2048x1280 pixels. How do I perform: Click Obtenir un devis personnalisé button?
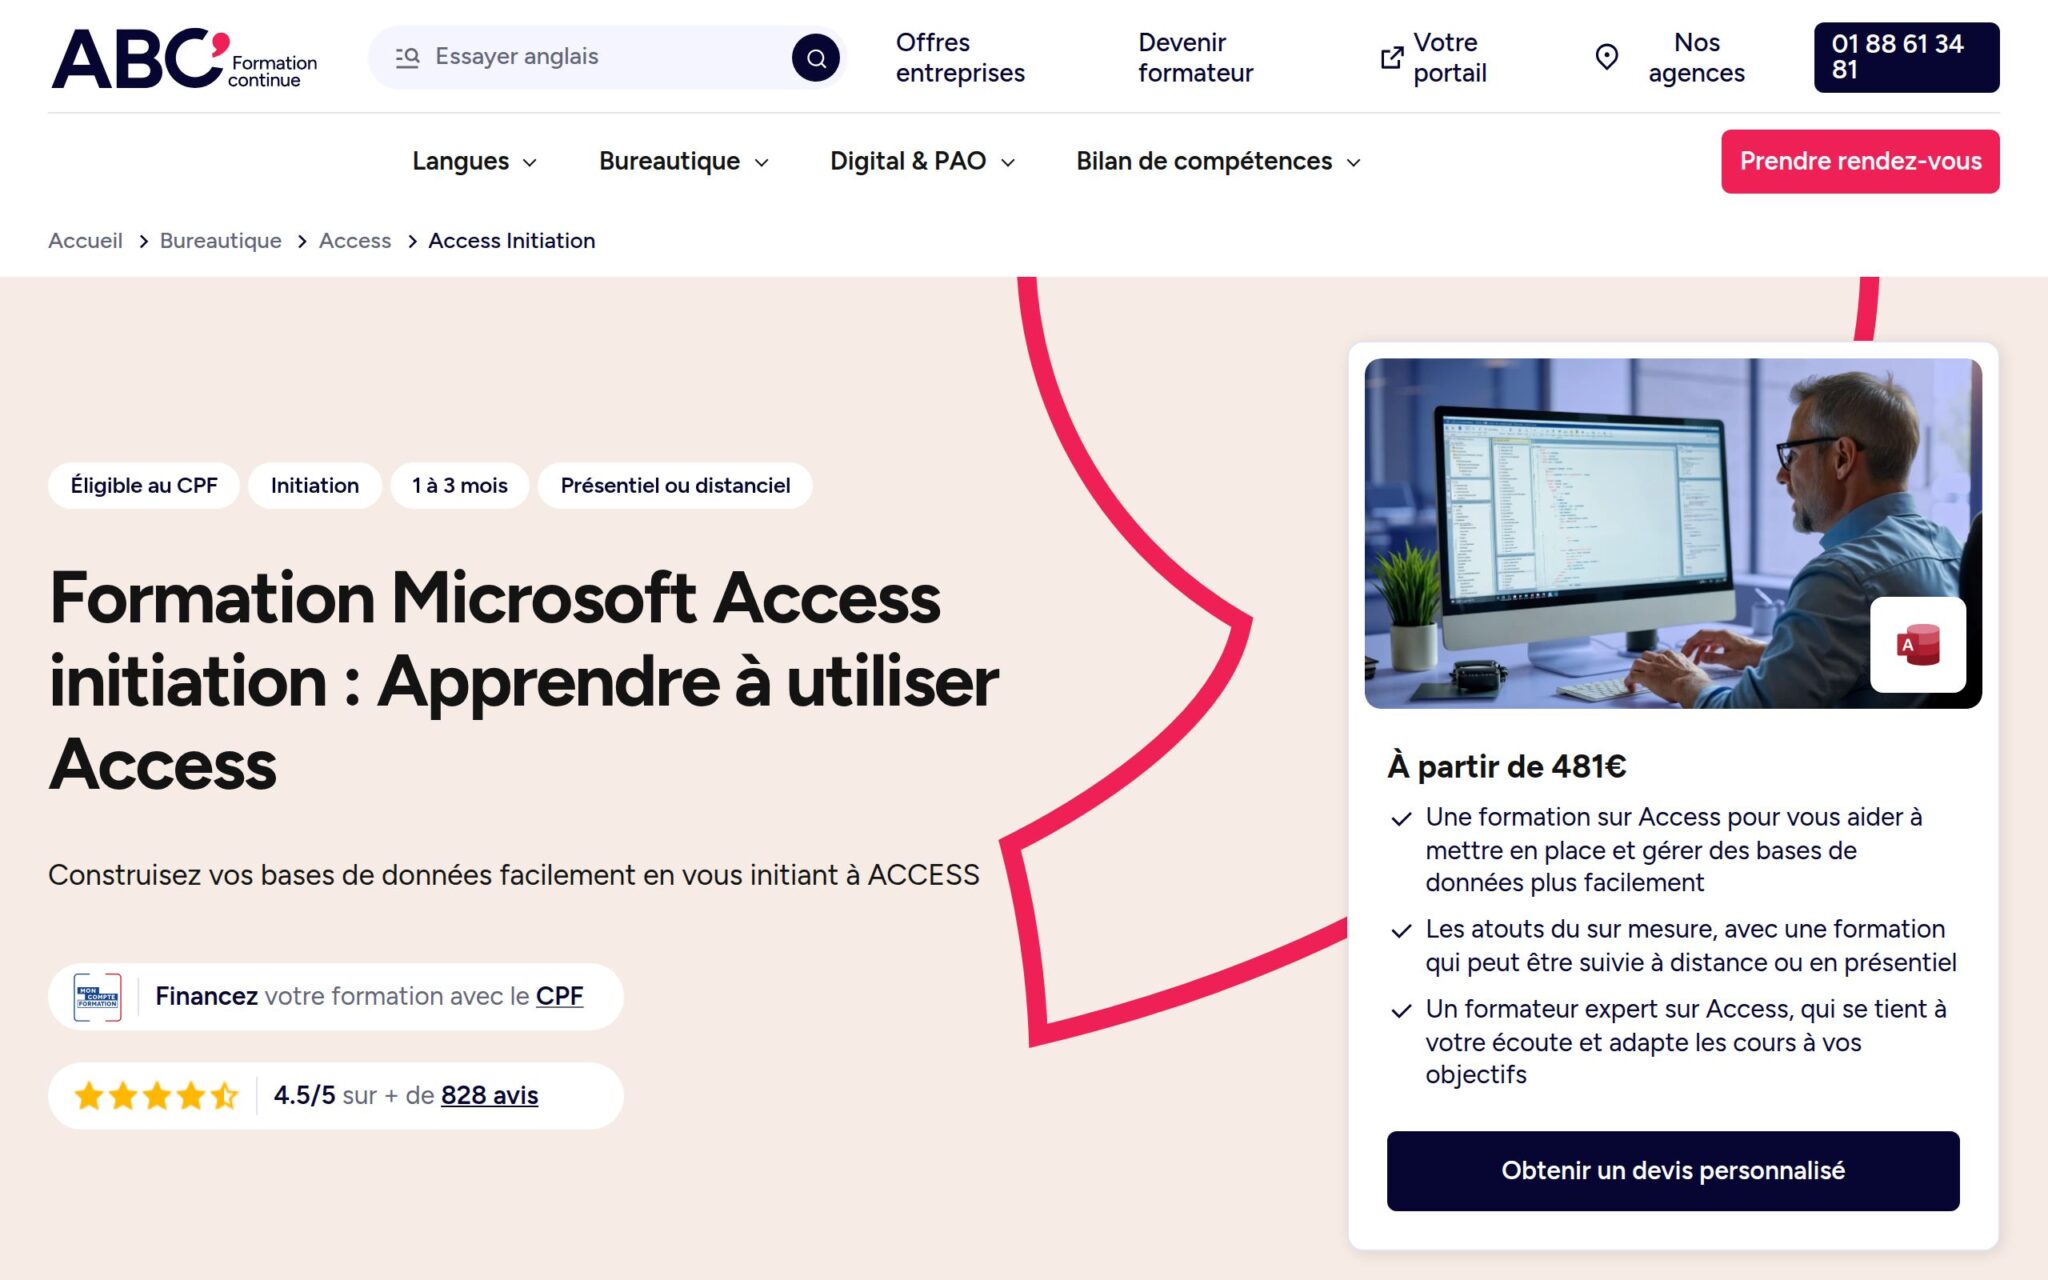tap(1673, 1171)
